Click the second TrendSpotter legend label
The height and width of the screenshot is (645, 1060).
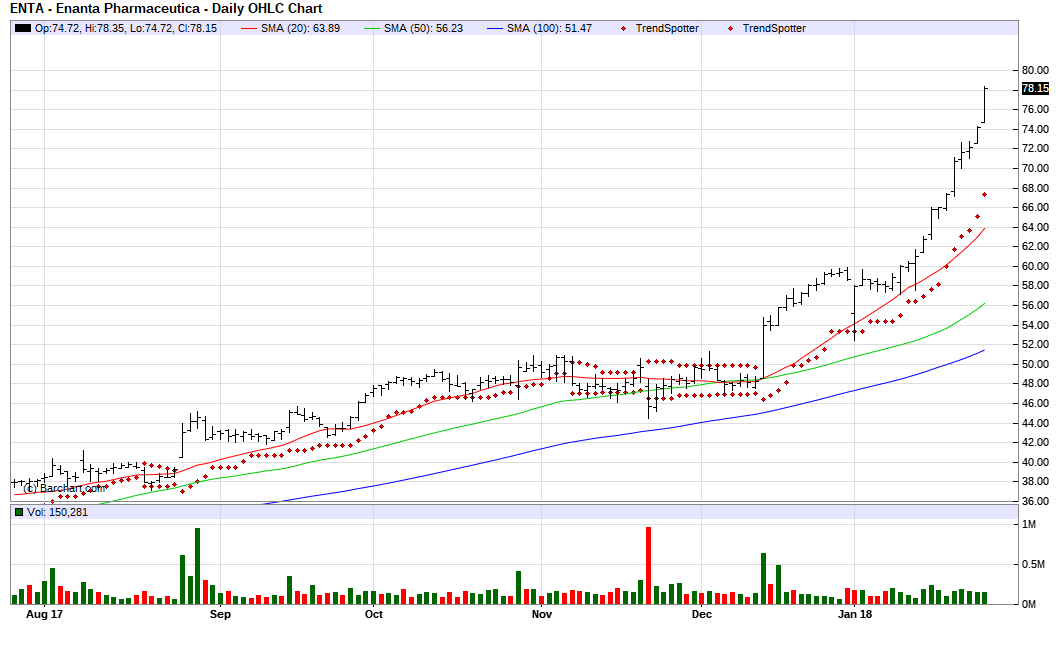pyautogui.click(x=774, y=28)
